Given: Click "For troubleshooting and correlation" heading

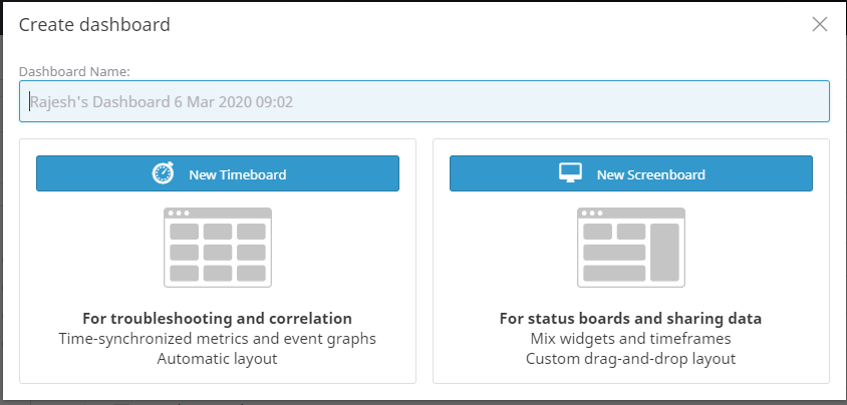Looking at the screenshot, I should [217, 319].
